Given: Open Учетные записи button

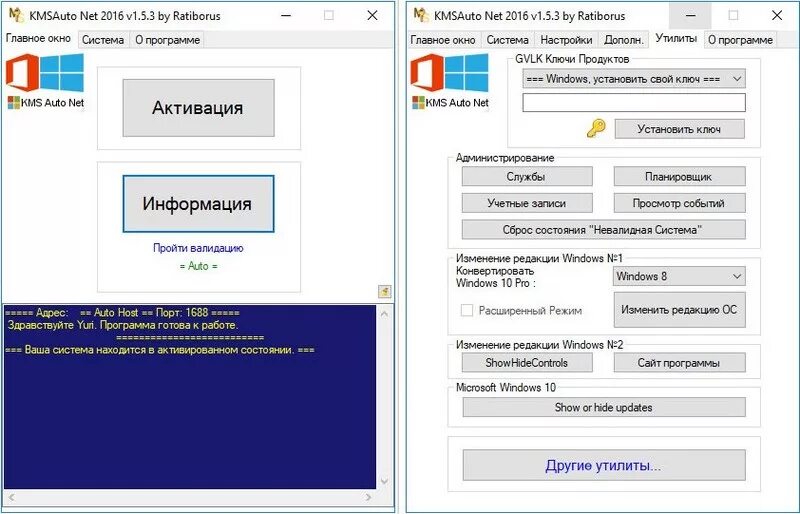Looking at the screenshot, I should pos(527,203).
